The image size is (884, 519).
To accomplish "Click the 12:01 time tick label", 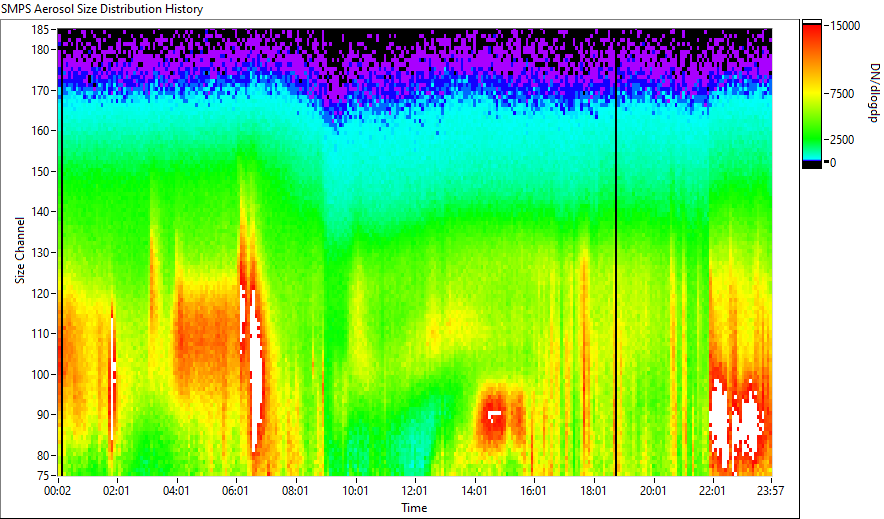I will (x=414, y=491).
